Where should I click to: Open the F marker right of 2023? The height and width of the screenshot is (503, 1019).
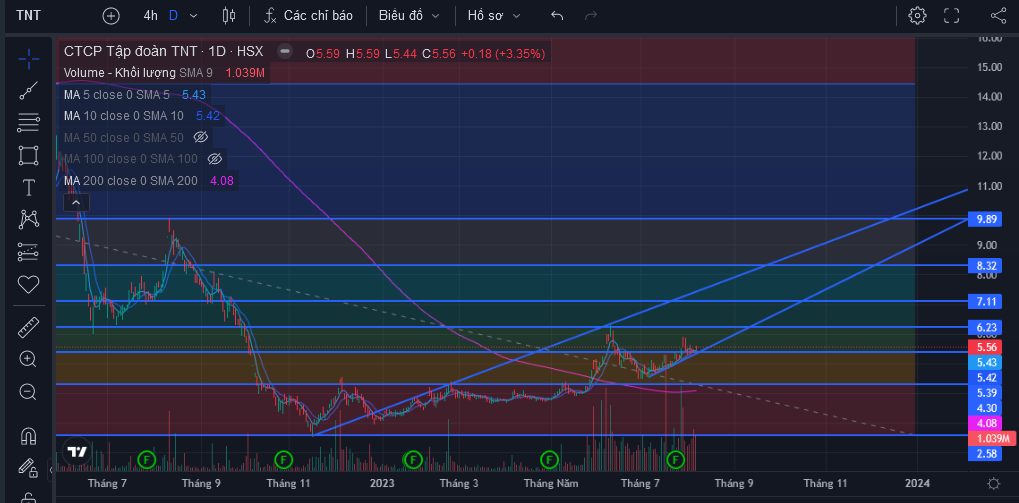point(412,460)
